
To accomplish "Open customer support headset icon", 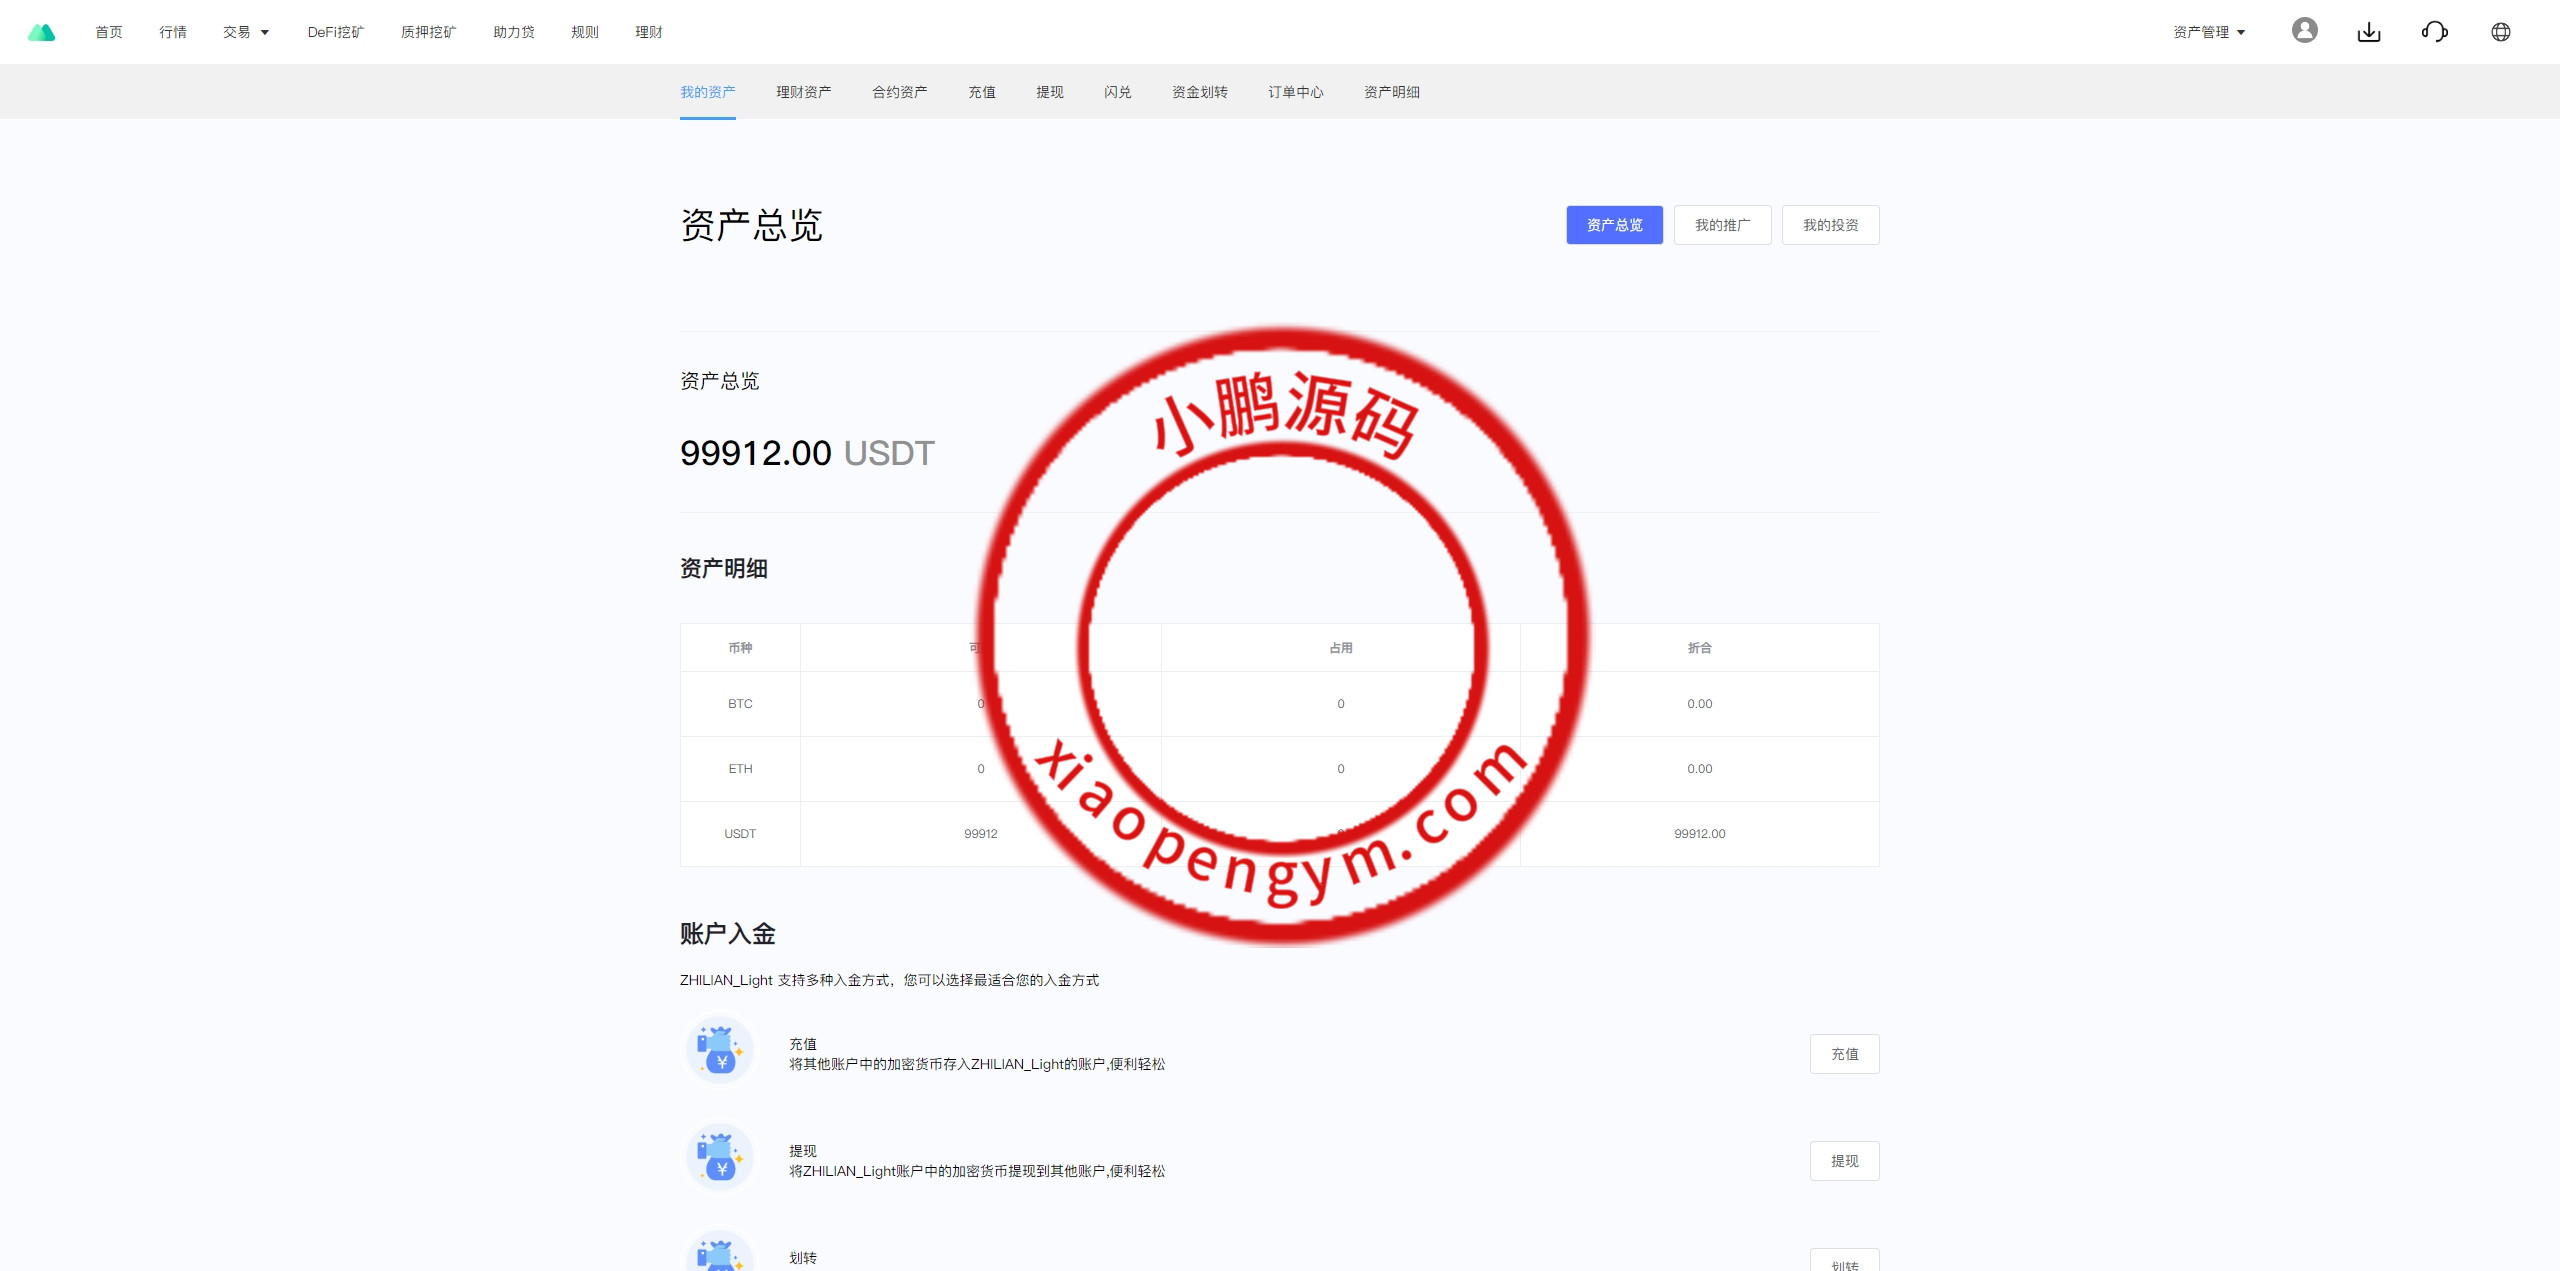I will pyautogui.click(x=2434, y=32).
